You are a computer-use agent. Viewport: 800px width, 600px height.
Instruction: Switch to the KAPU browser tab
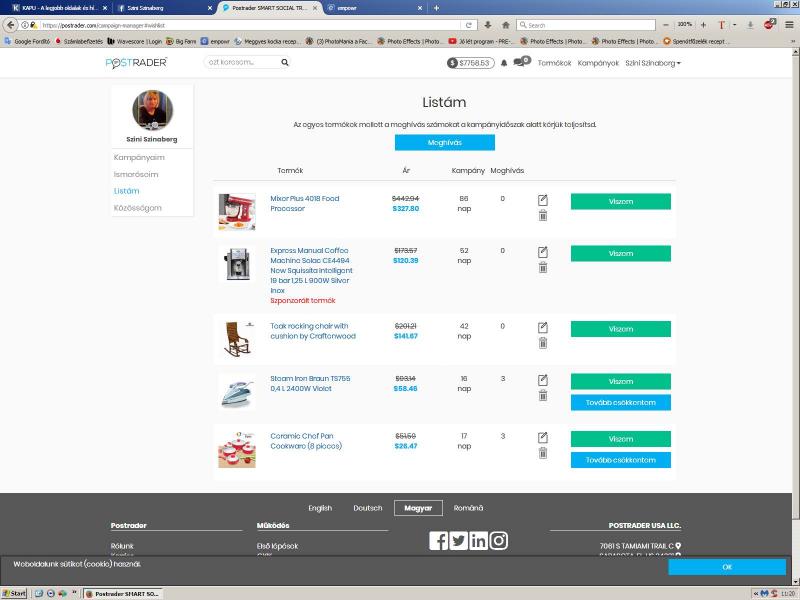(59, 8)
